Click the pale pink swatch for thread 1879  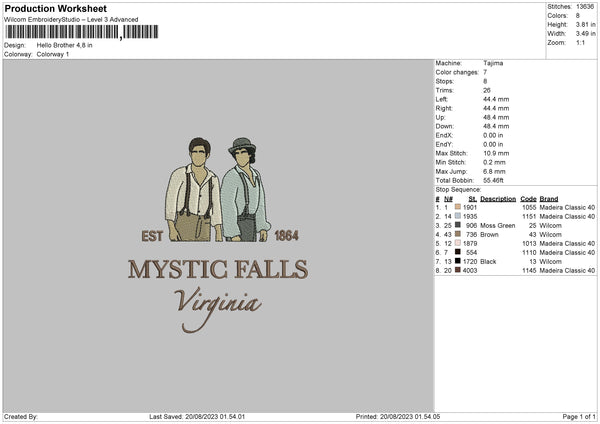(458, 243)
